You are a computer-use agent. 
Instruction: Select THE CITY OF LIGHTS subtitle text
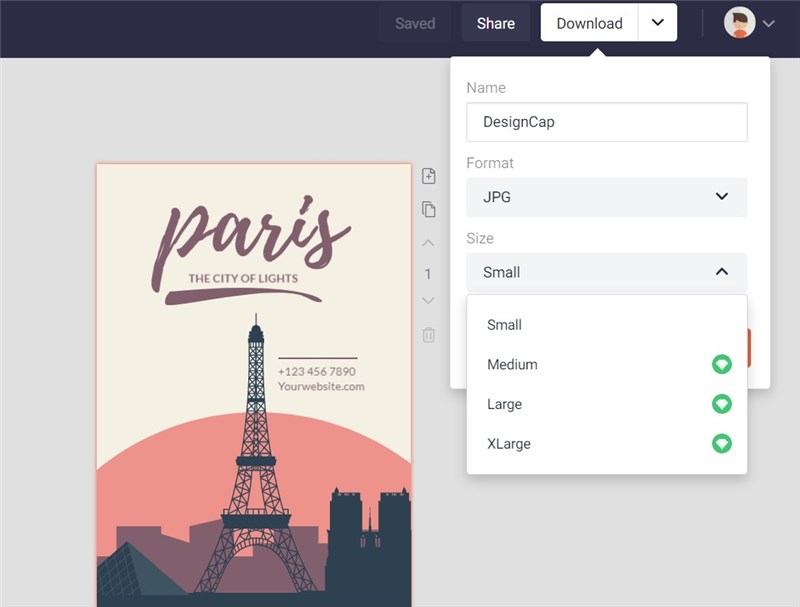(x=243, y=279)
